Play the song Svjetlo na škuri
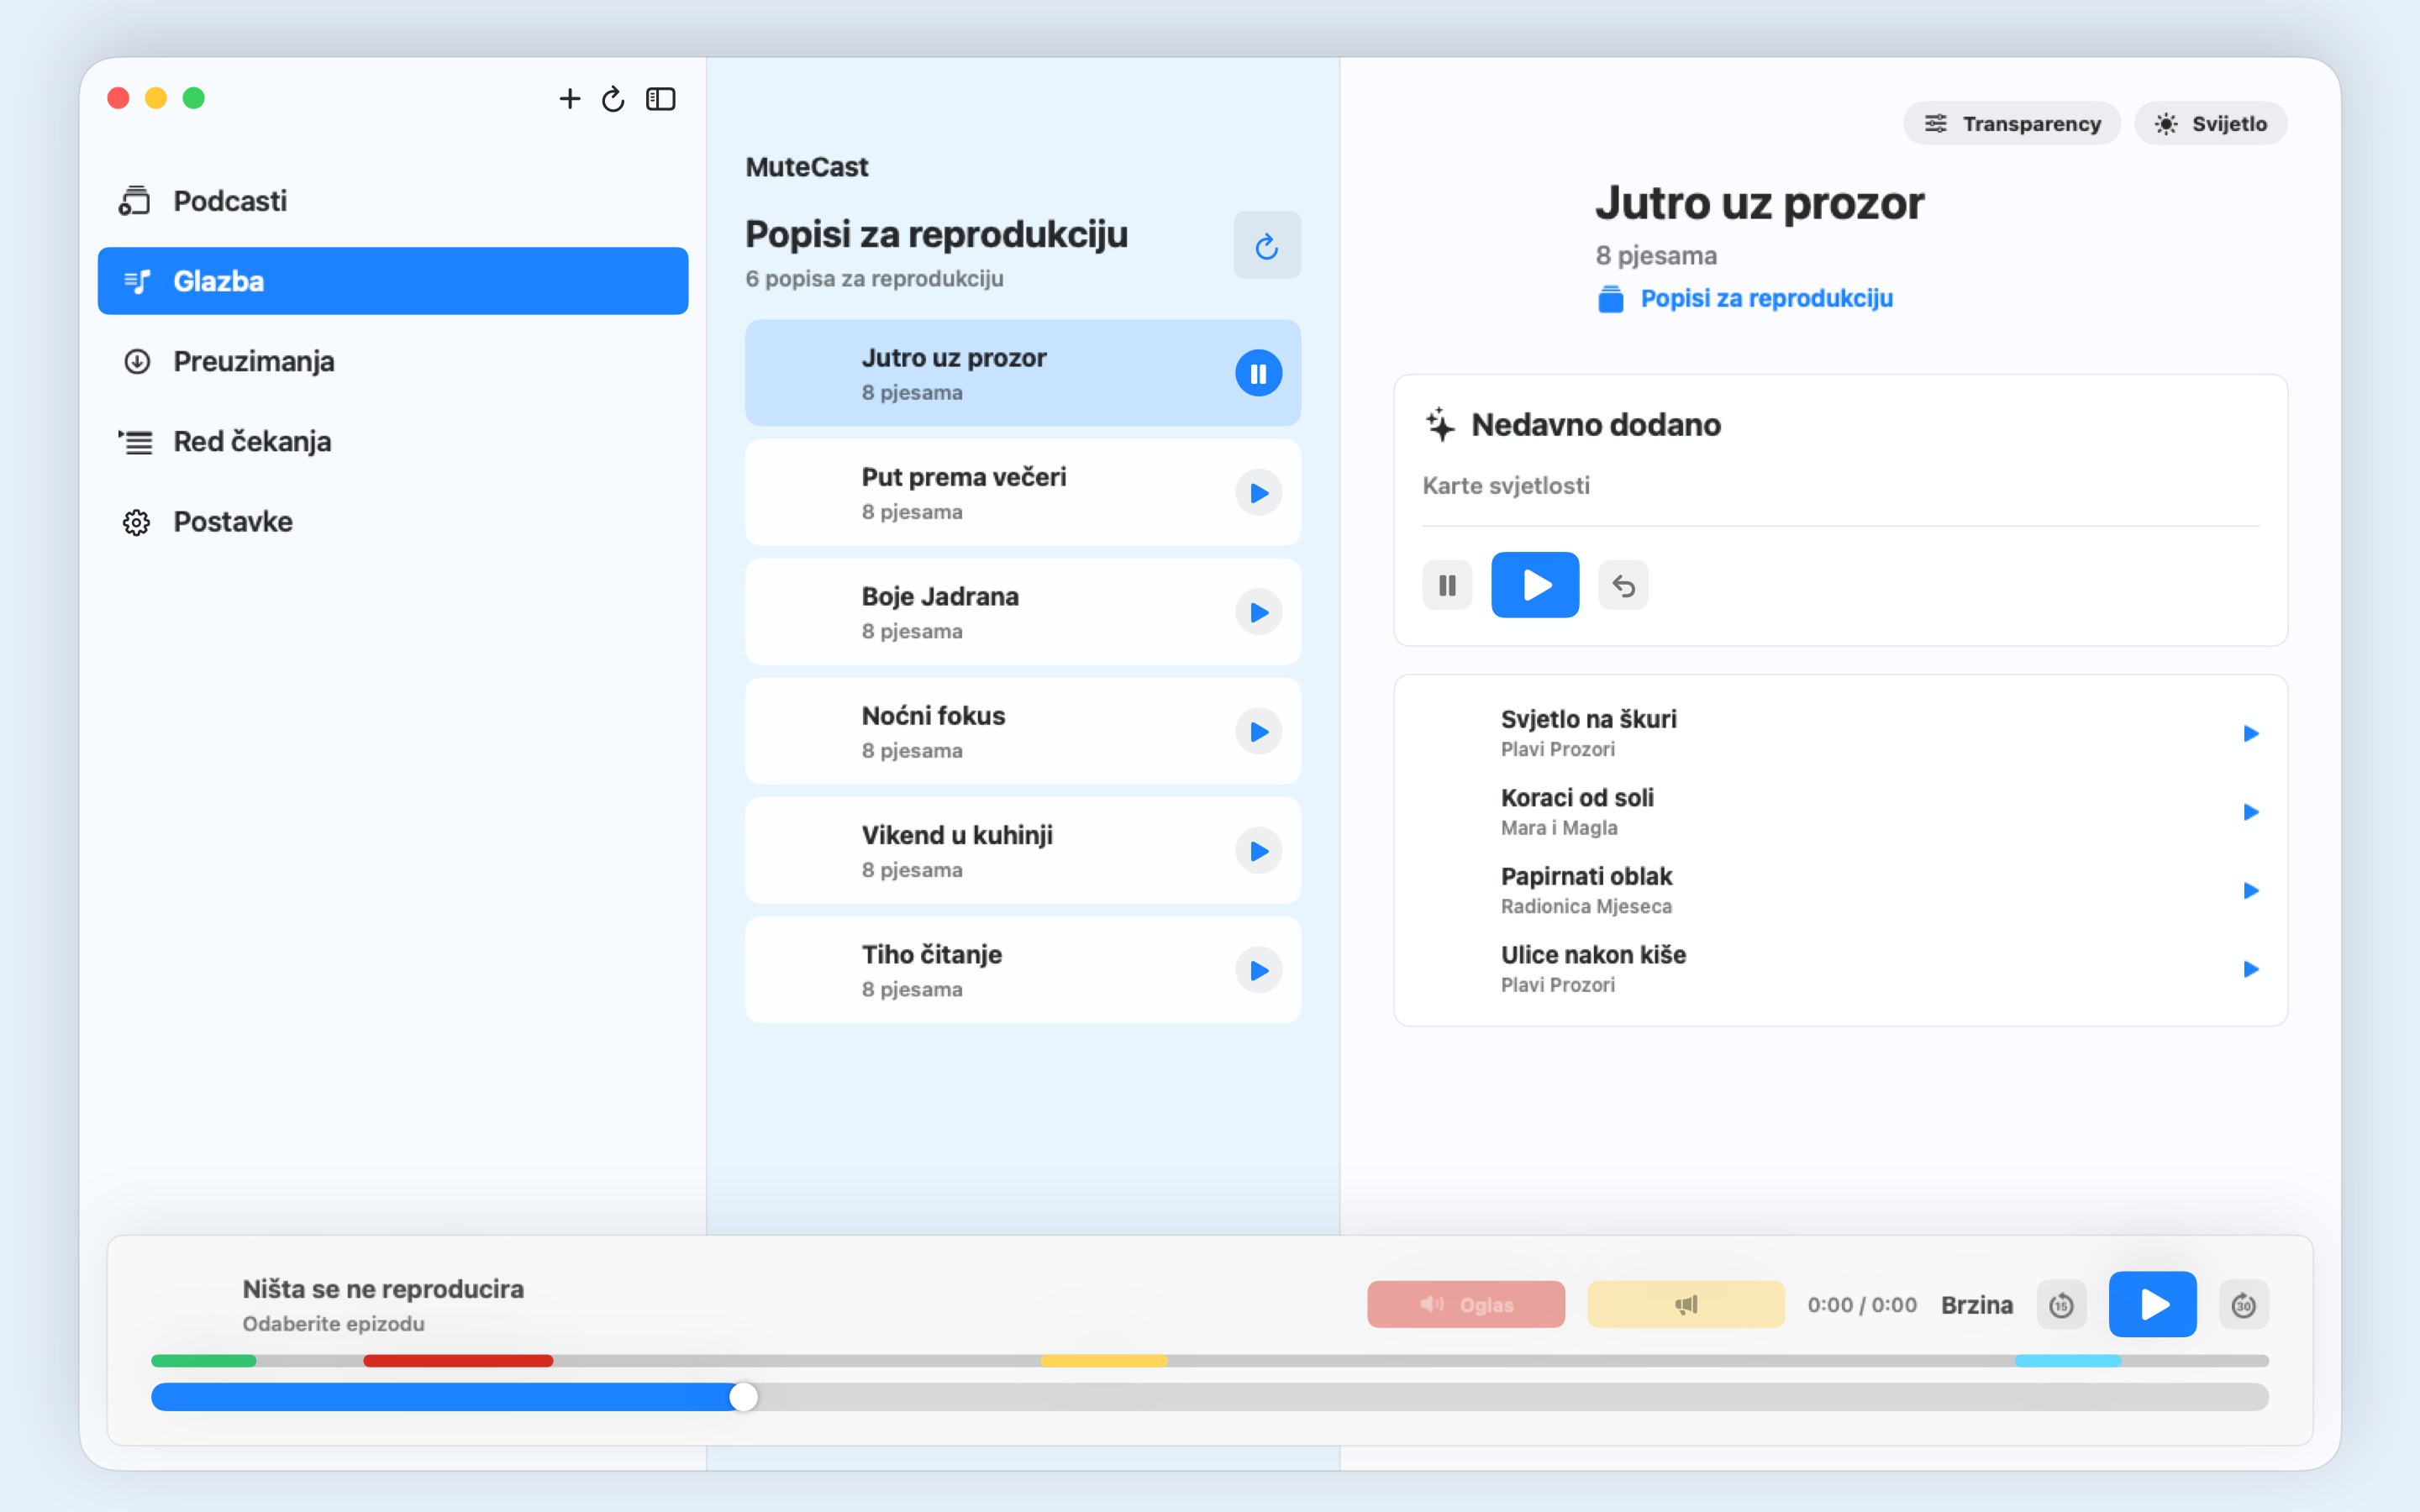This screenshot has width=2420, height=1512. 2250,733
